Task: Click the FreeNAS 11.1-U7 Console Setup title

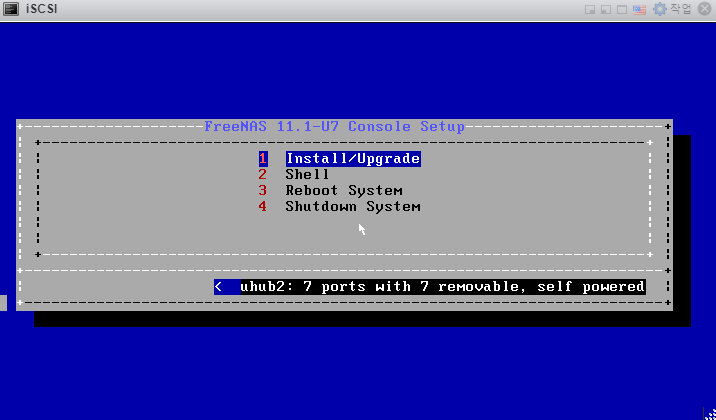Action: click(x=334, y=126)
